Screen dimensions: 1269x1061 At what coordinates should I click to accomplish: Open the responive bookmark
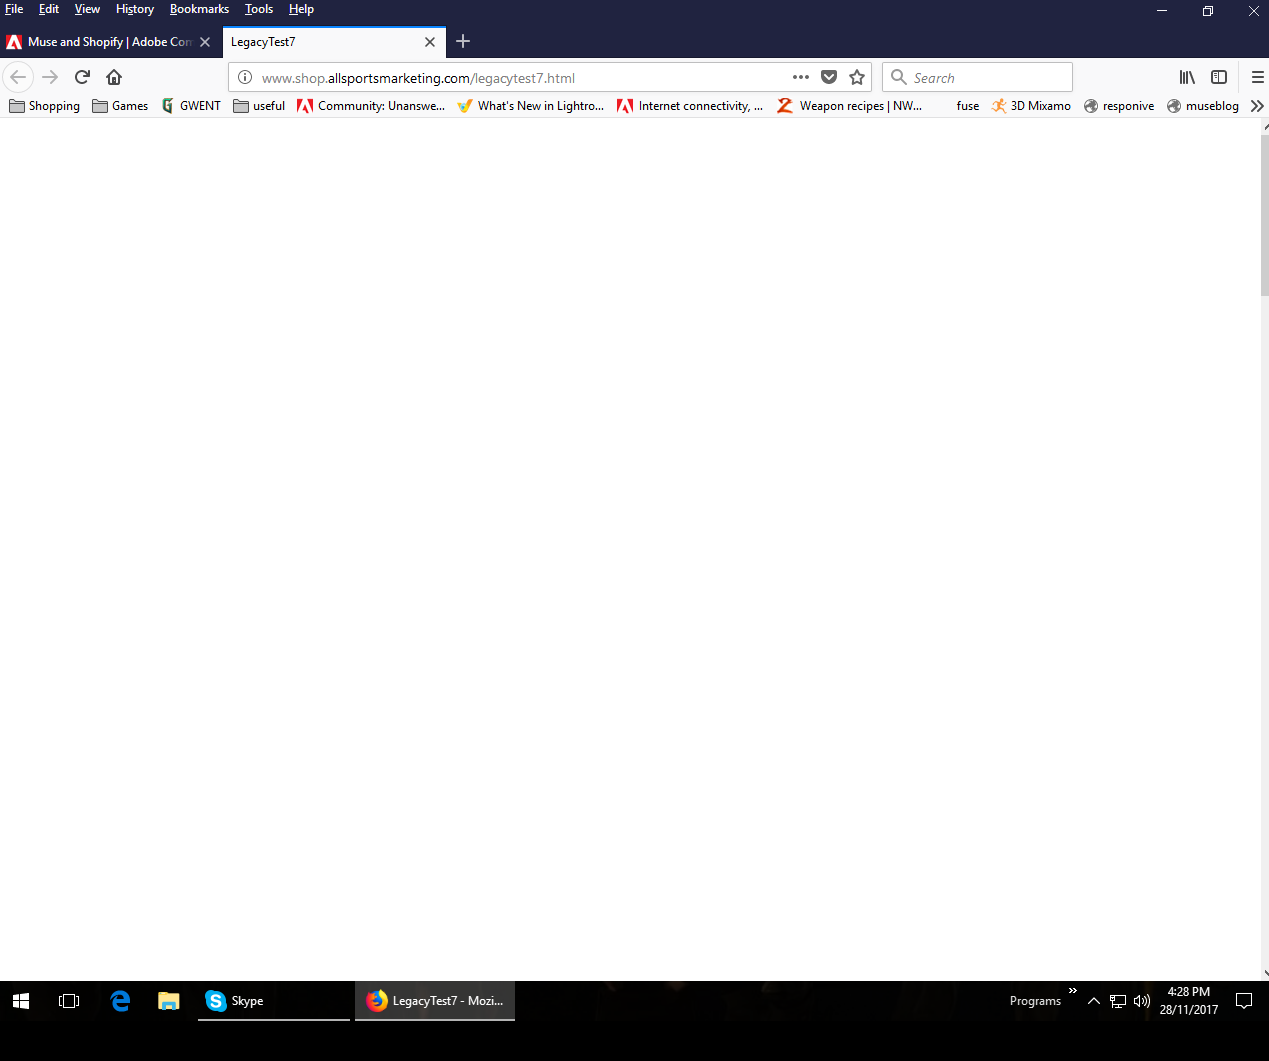point(1119,106)
